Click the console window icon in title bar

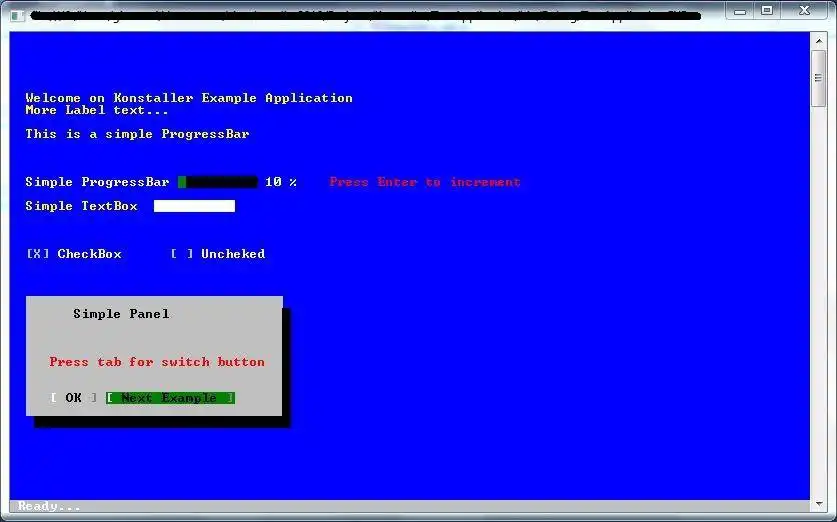18,15
